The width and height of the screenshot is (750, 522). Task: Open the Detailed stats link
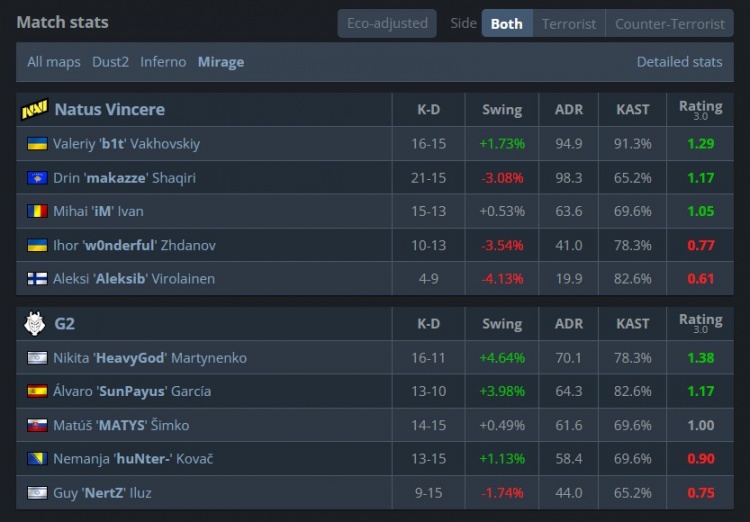pyautogui.click(x=679, y=62)
